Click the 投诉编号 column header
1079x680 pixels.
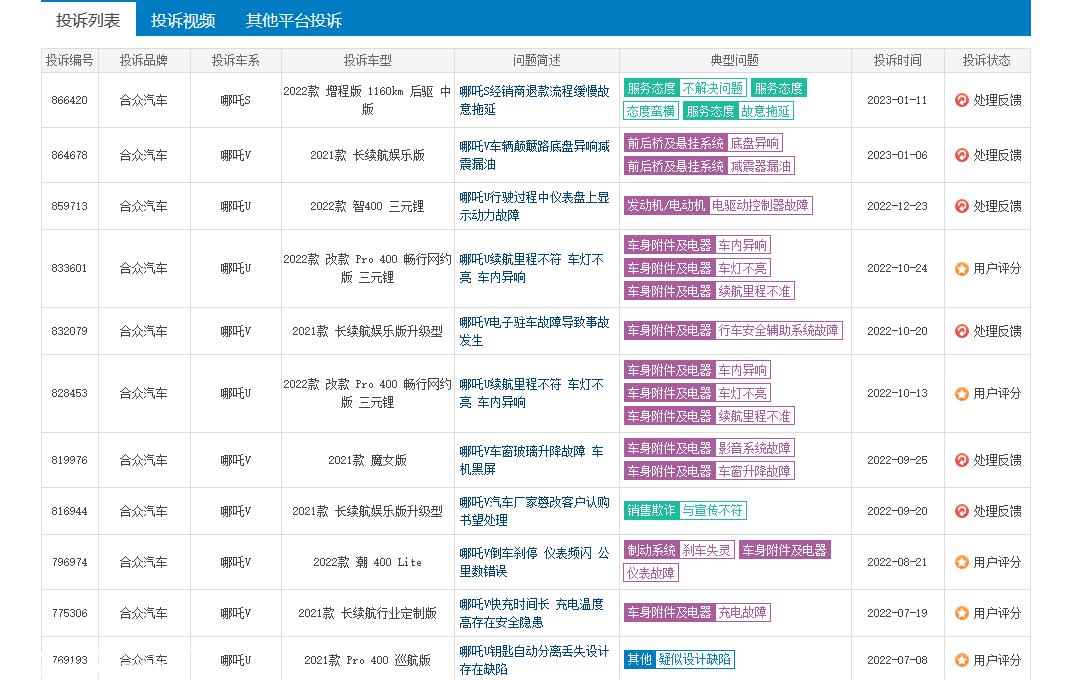[70, 61]
